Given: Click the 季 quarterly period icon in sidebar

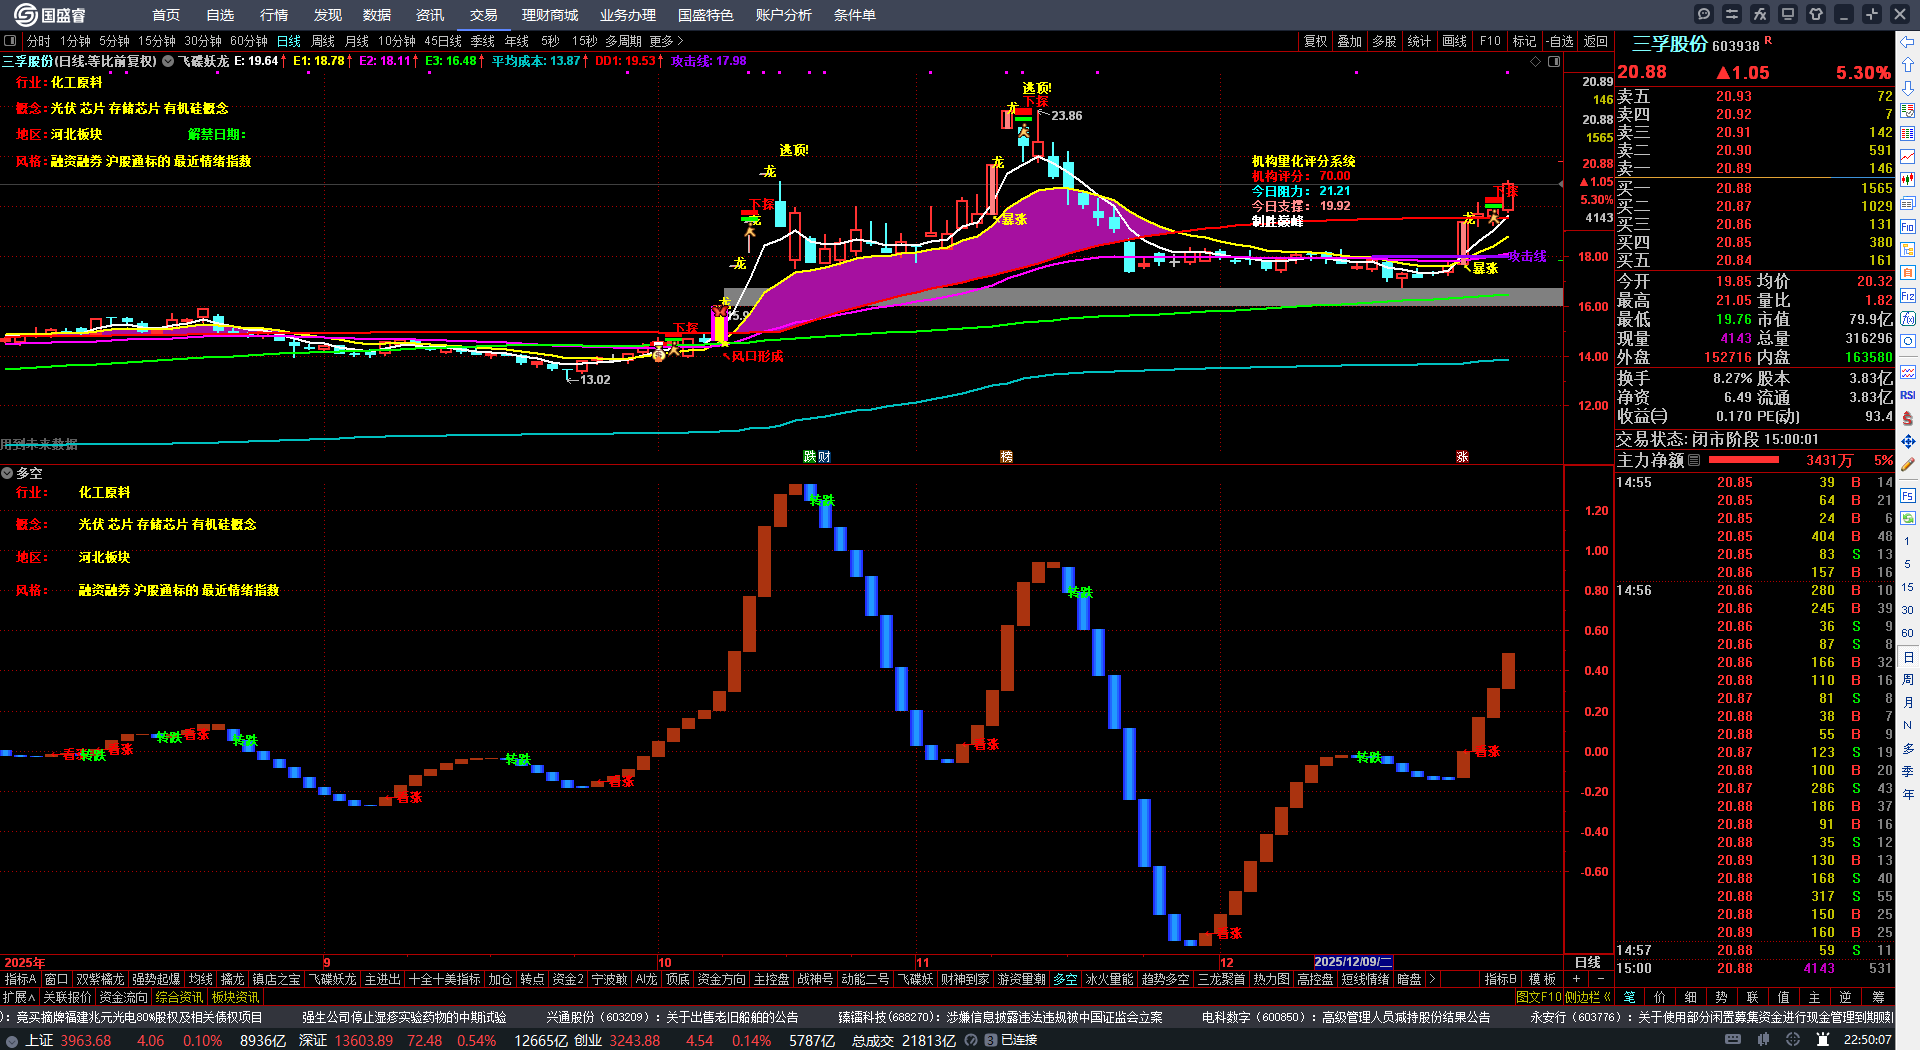Looking at the screenshot, I should click(x=1908, y=772).
